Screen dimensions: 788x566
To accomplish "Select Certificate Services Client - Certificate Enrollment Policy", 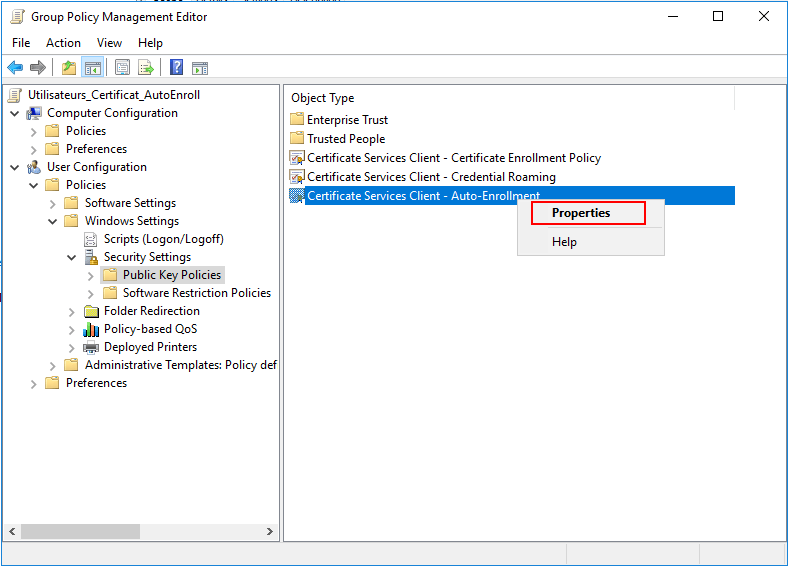I will (x=454, y=158).
